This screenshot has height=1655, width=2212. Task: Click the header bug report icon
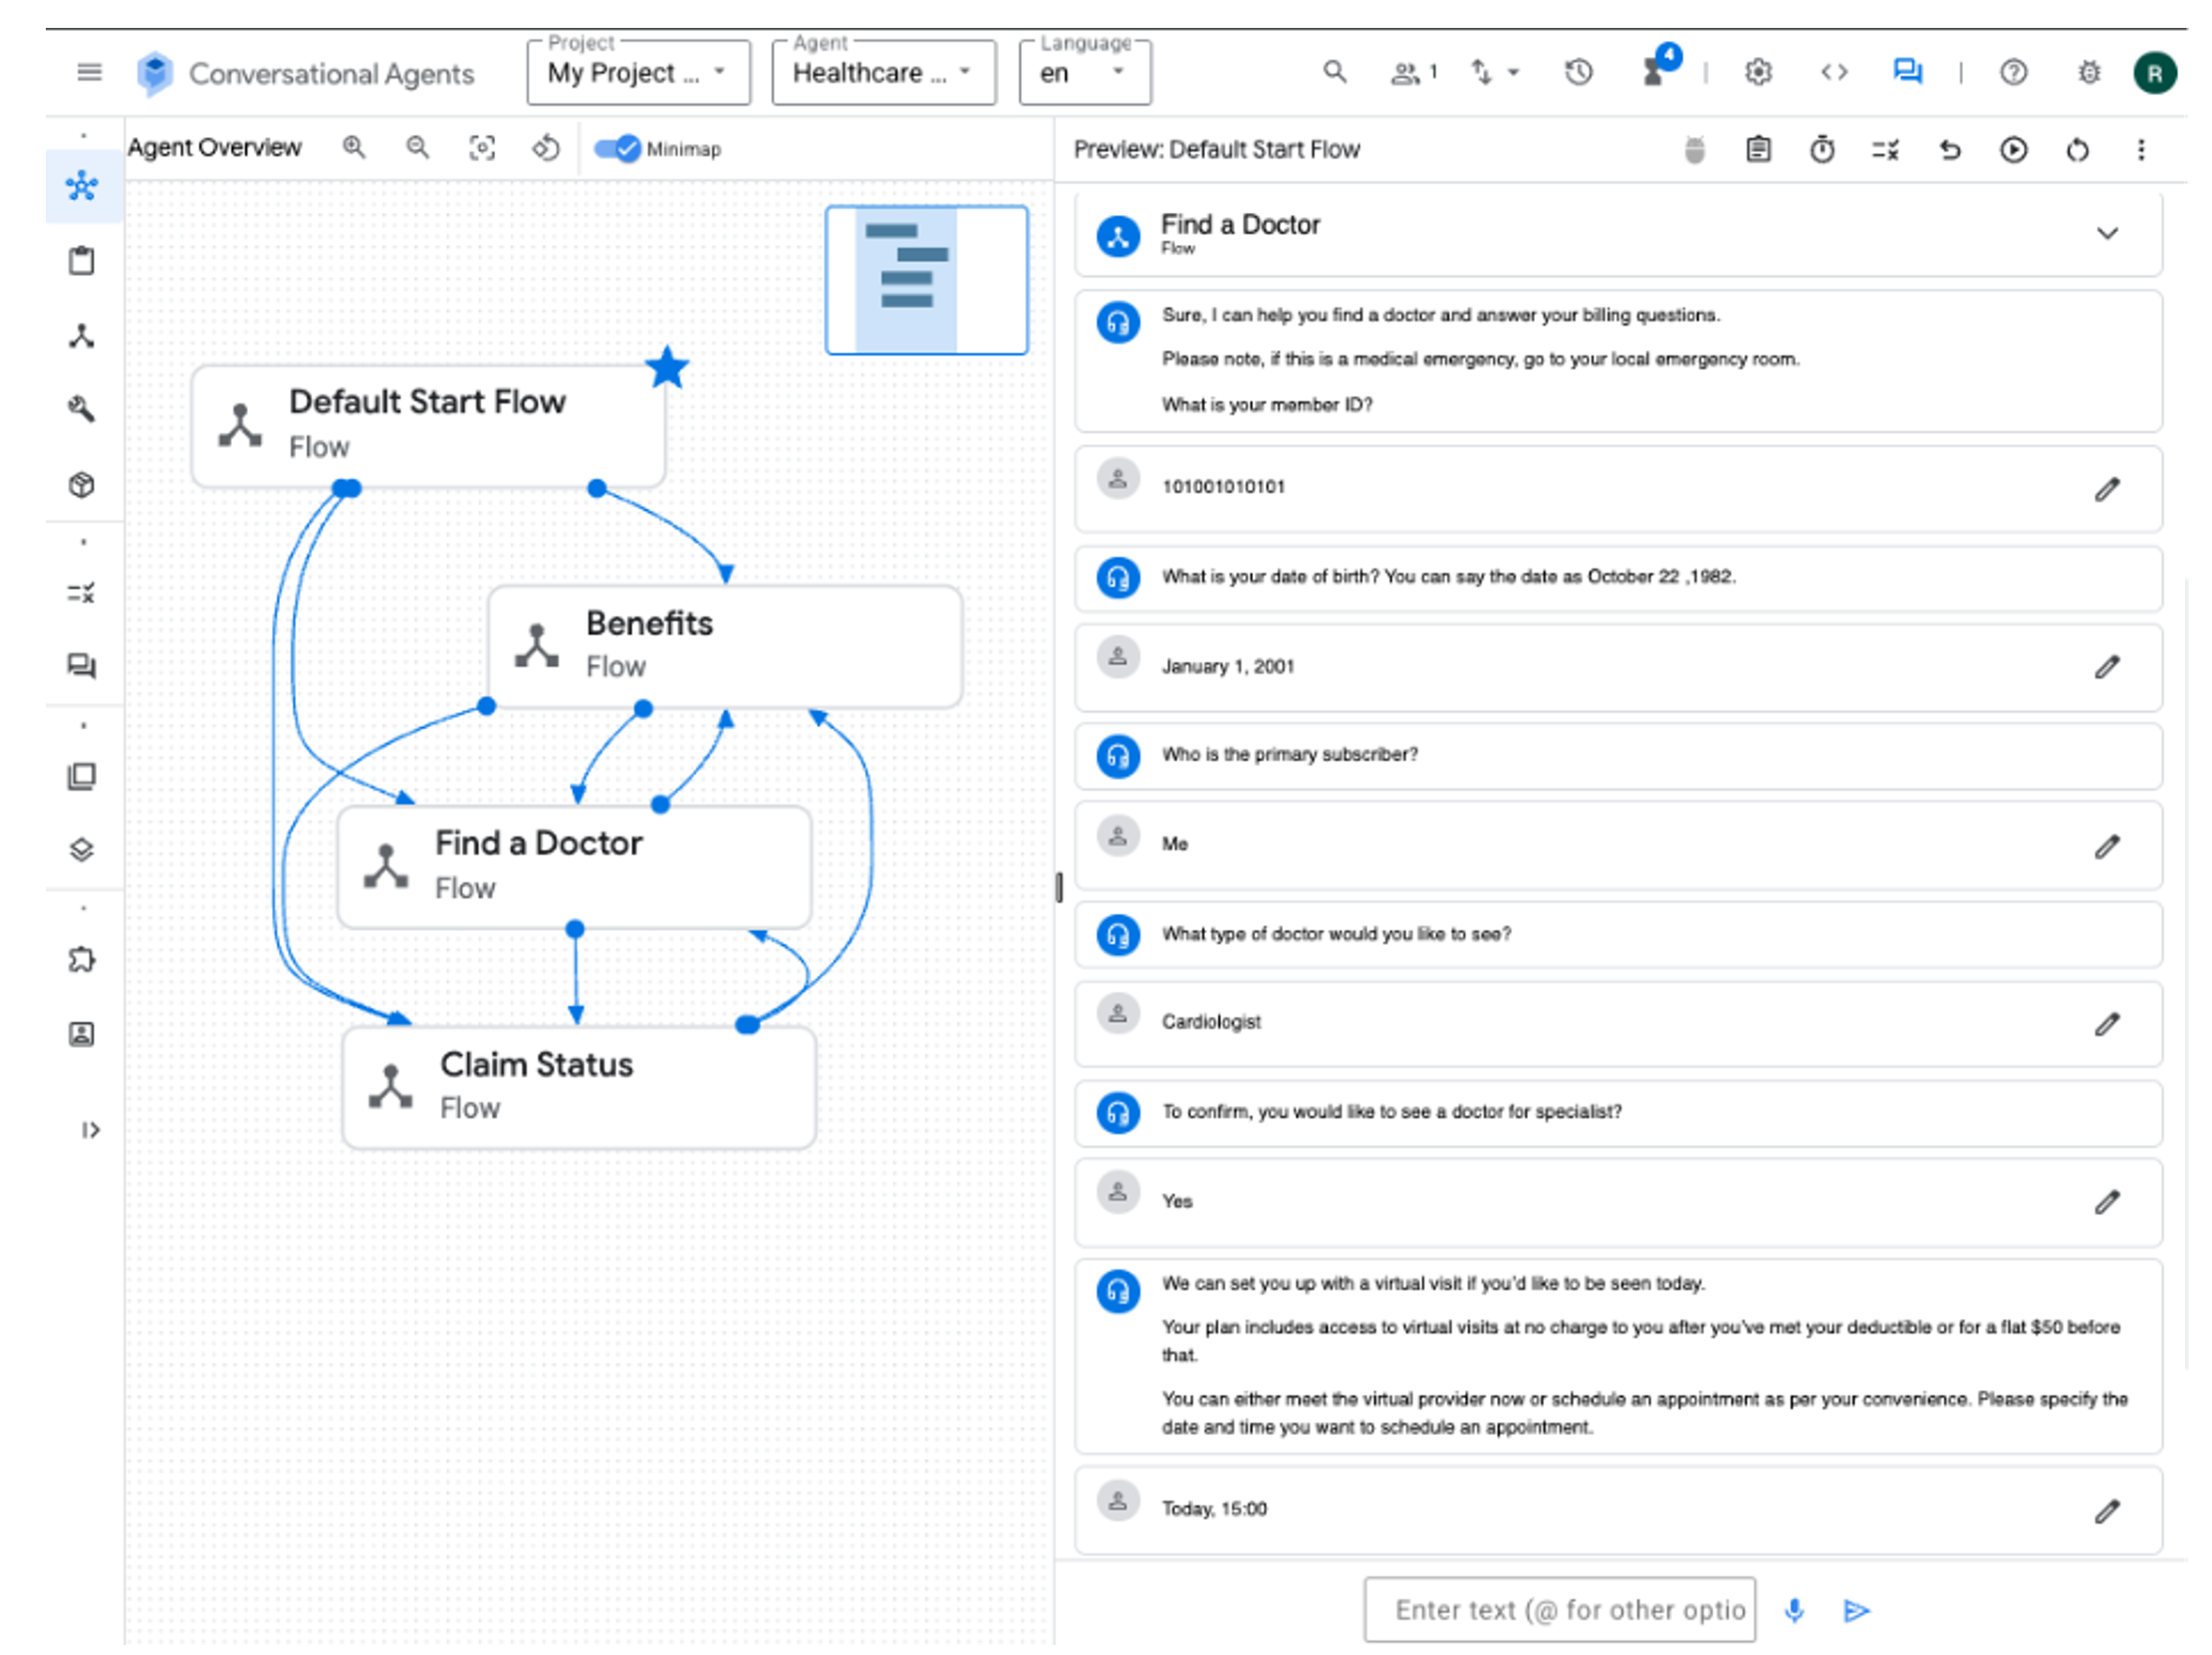[2088, 72]
